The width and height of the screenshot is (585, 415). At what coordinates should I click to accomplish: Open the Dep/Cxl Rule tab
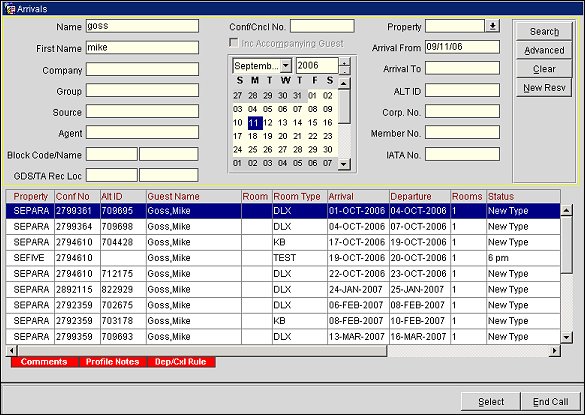pos(181,362)
